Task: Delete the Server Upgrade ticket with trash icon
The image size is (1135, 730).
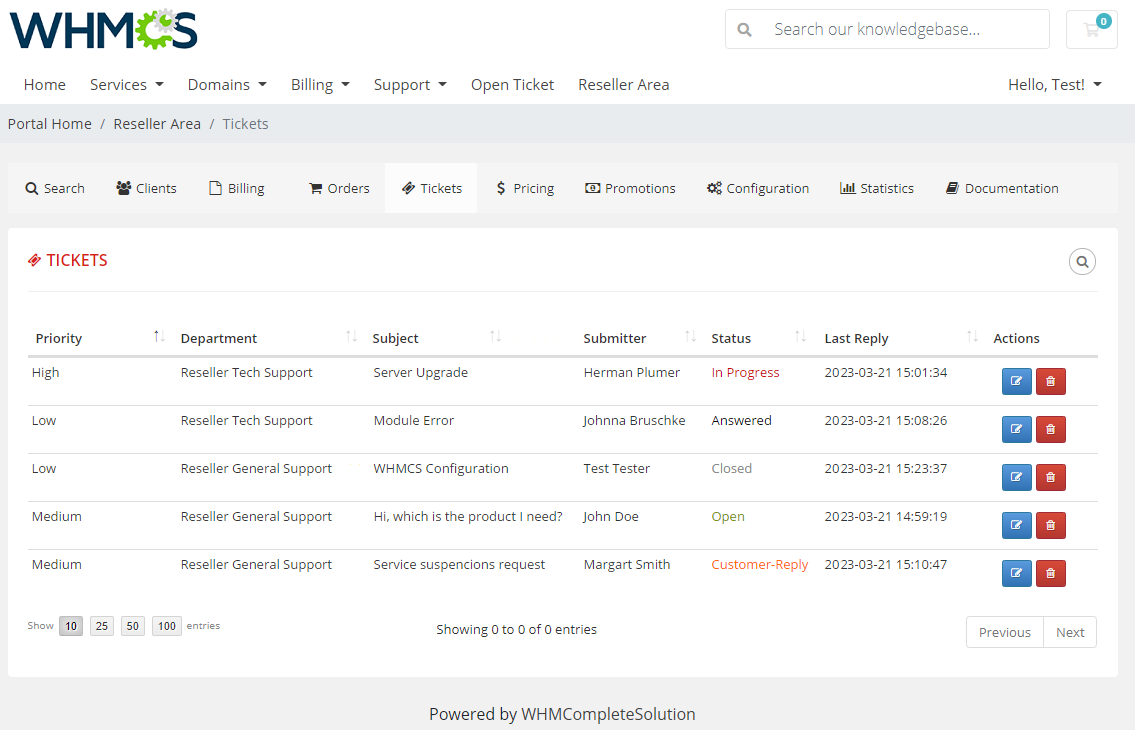Action: [x=1050, y=381]
